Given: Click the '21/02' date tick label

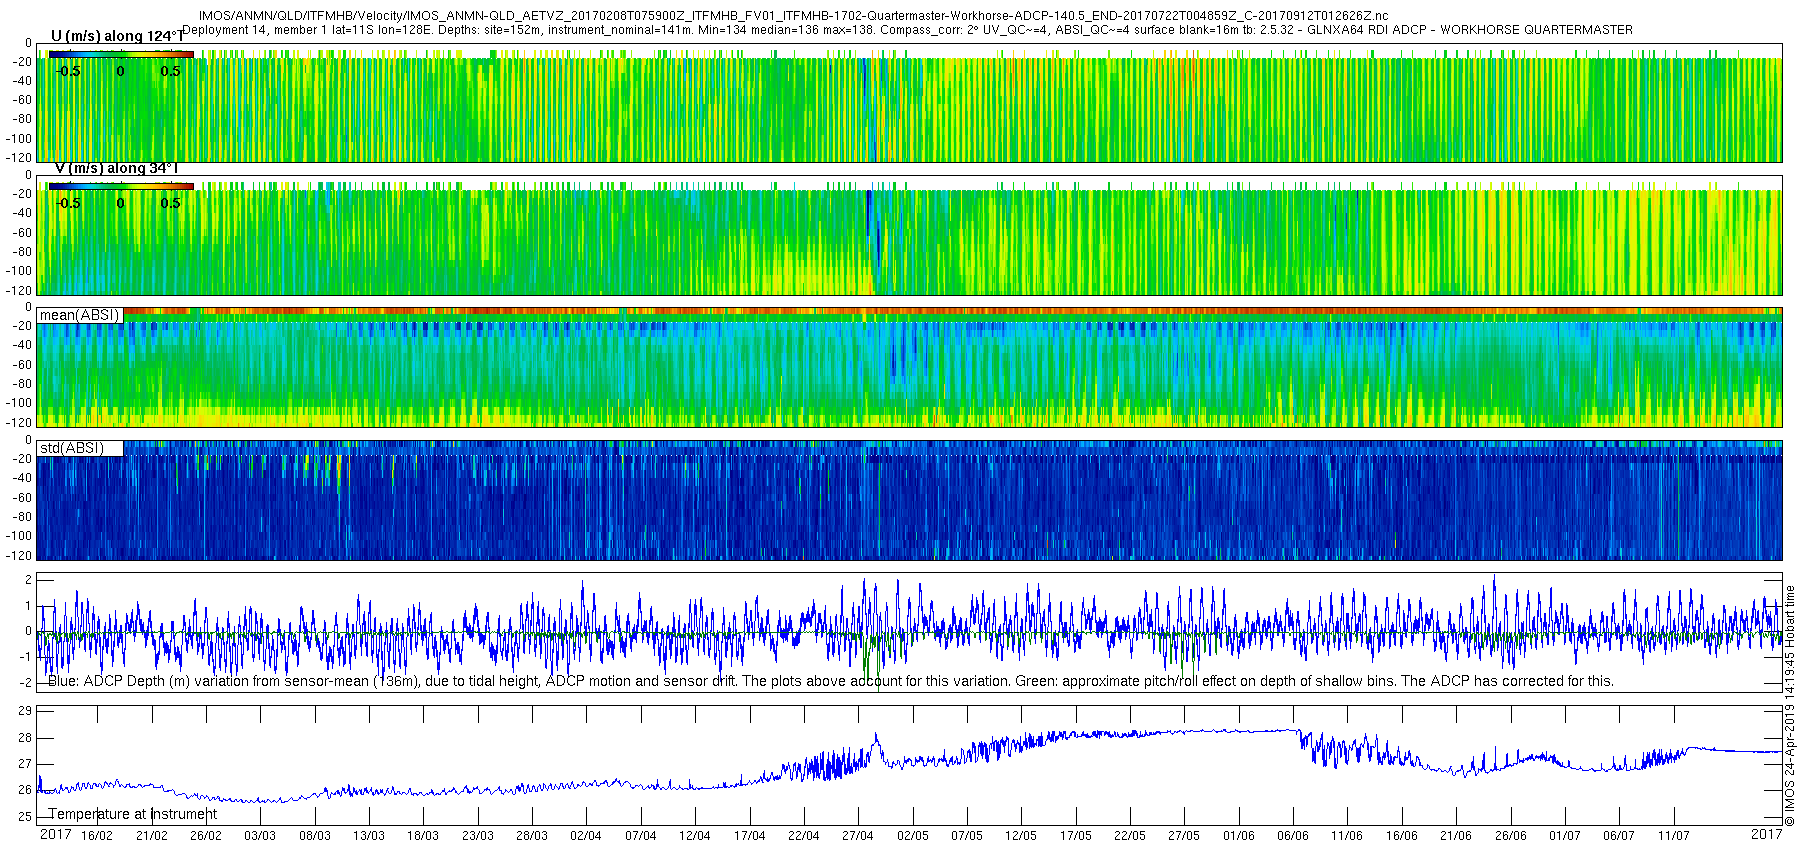Looking at the screenshot, I should click(152, 836).
